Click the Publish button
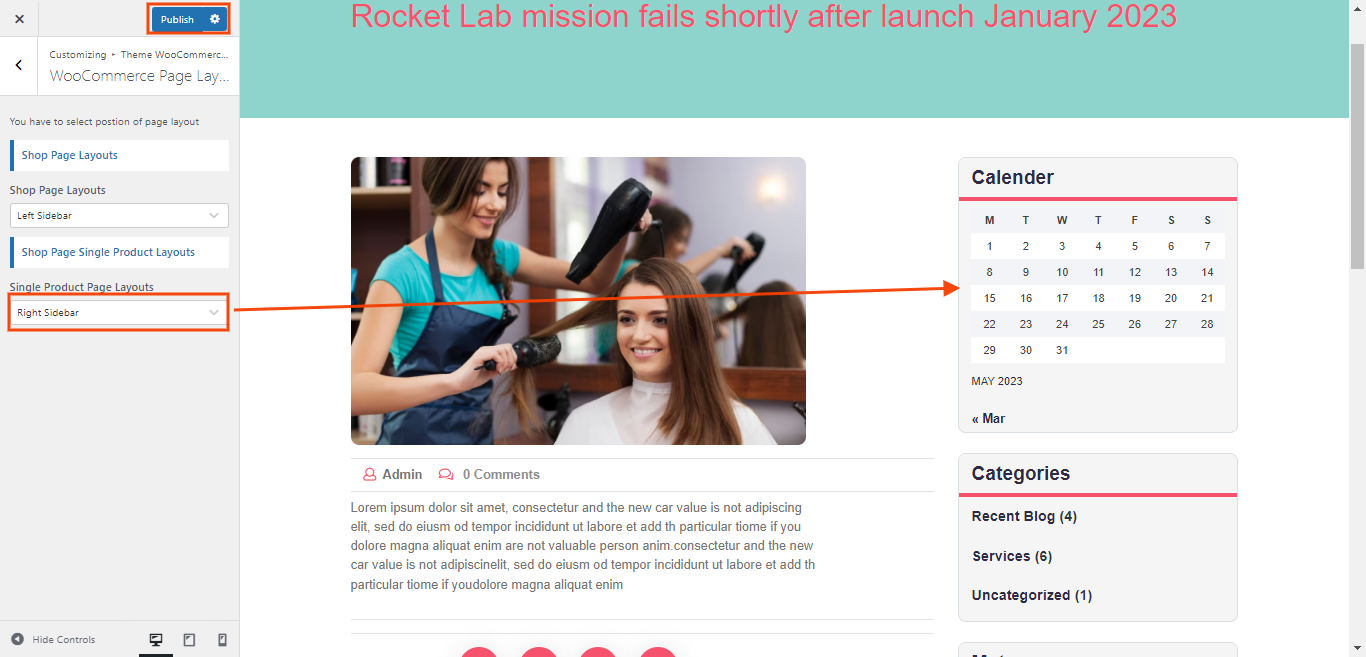 (x=178, y=19)
